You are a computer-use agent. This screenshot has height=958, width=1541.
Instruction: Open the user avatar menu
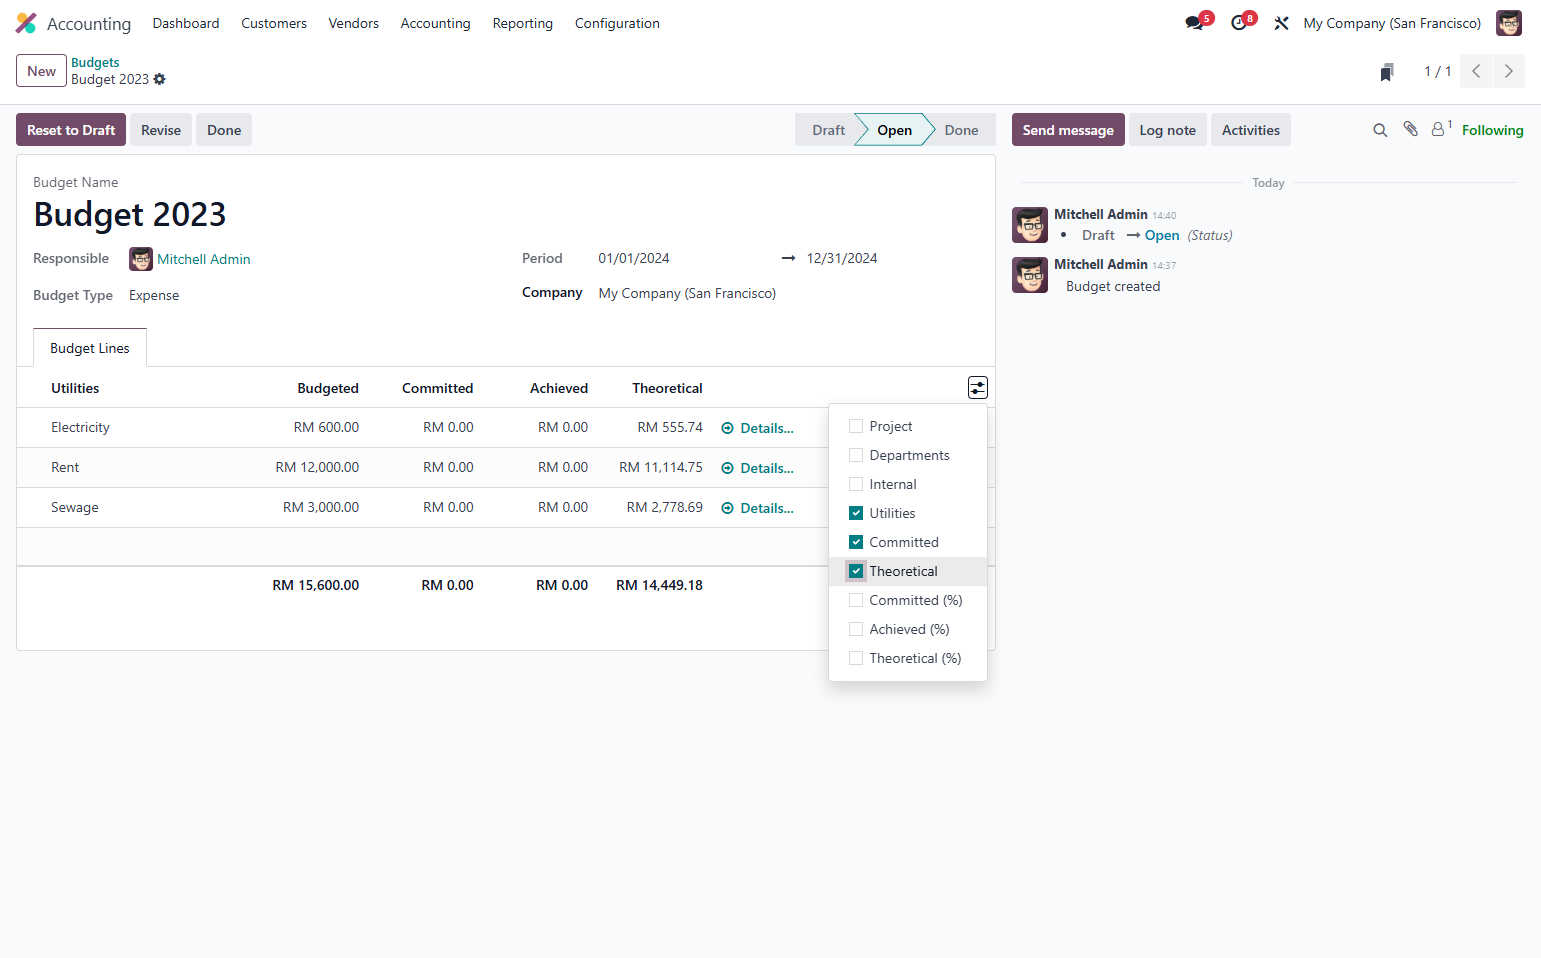pyautogui.click(x=1508, y=23)
